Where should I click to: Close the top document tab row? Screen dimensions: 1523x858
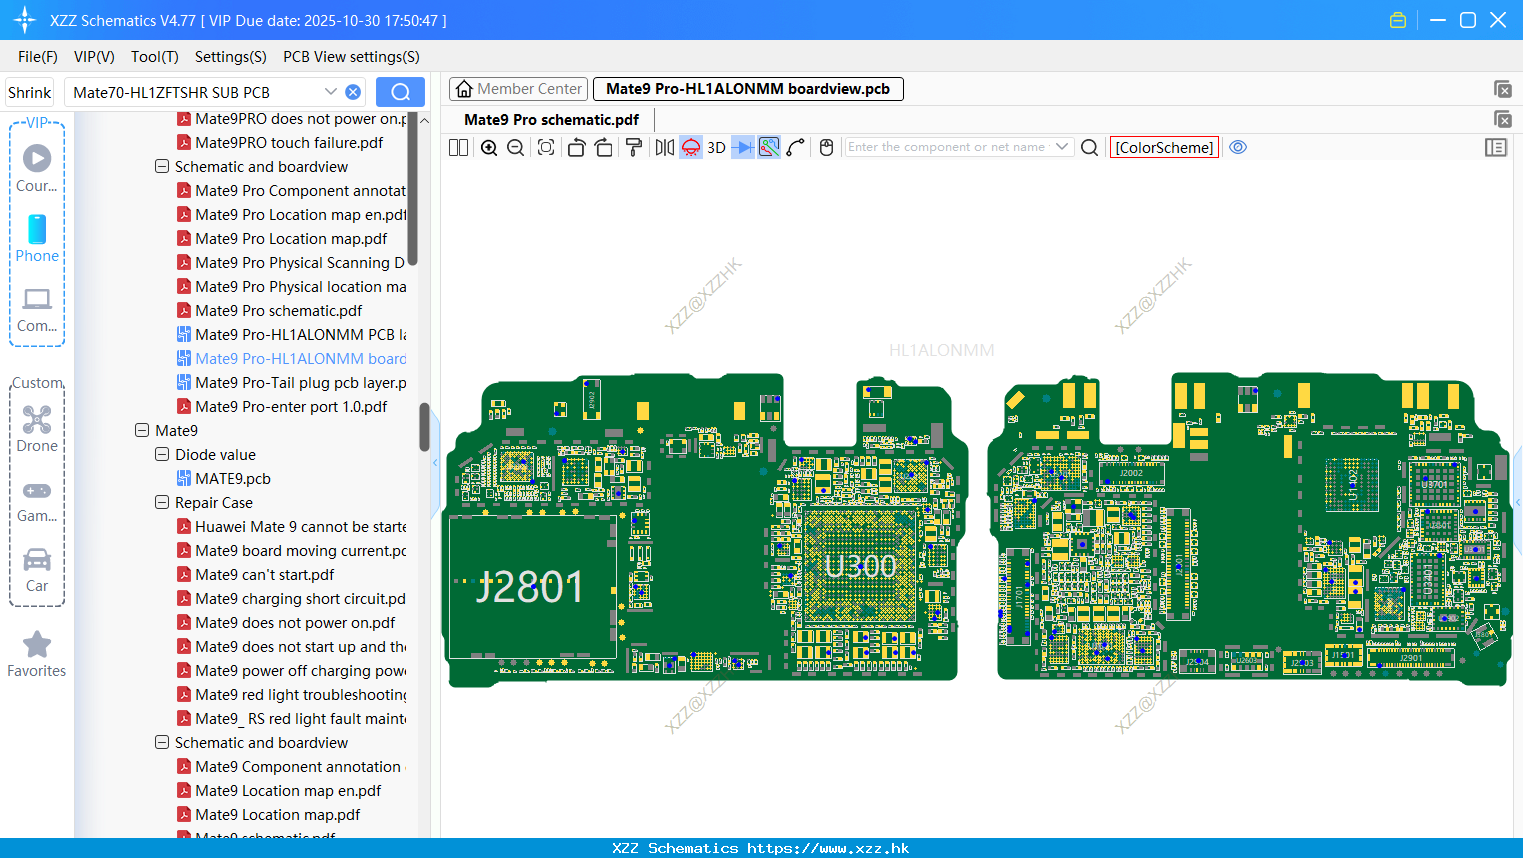point(1502,89)
